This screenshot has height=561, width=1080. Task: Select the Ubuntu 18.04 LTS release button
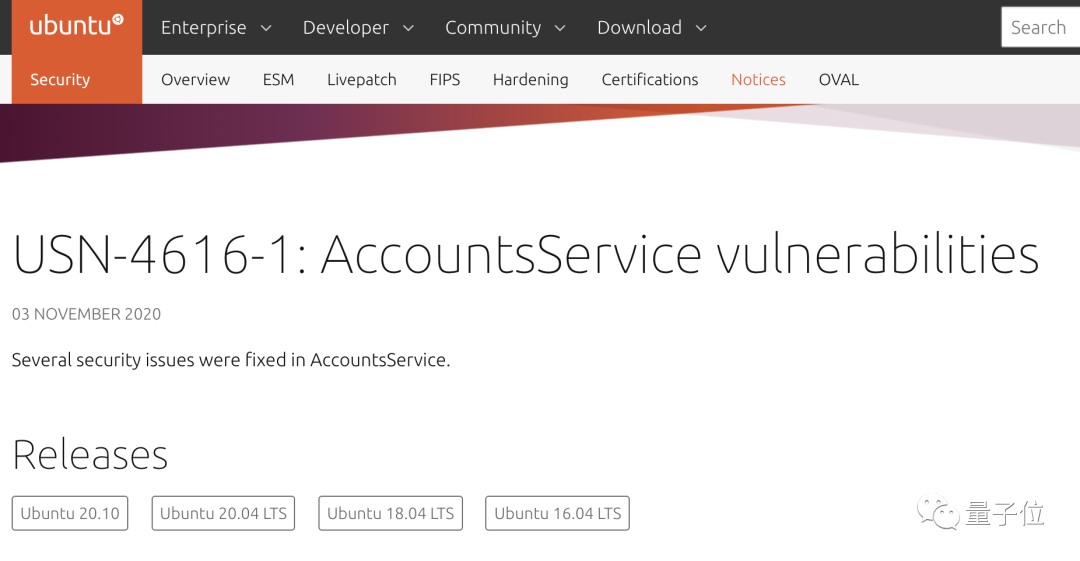[x=391, y=513]
